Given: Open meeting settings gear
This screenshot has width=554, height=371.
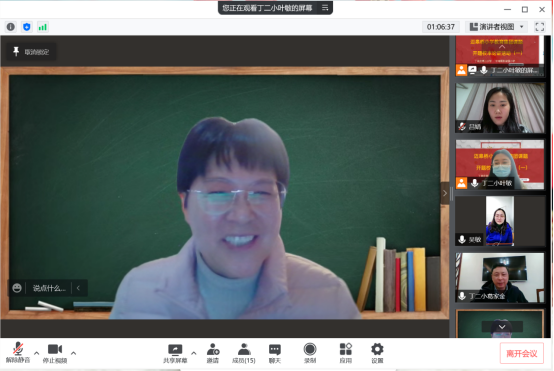Looking at the screenshot, I should pos(377,353).
